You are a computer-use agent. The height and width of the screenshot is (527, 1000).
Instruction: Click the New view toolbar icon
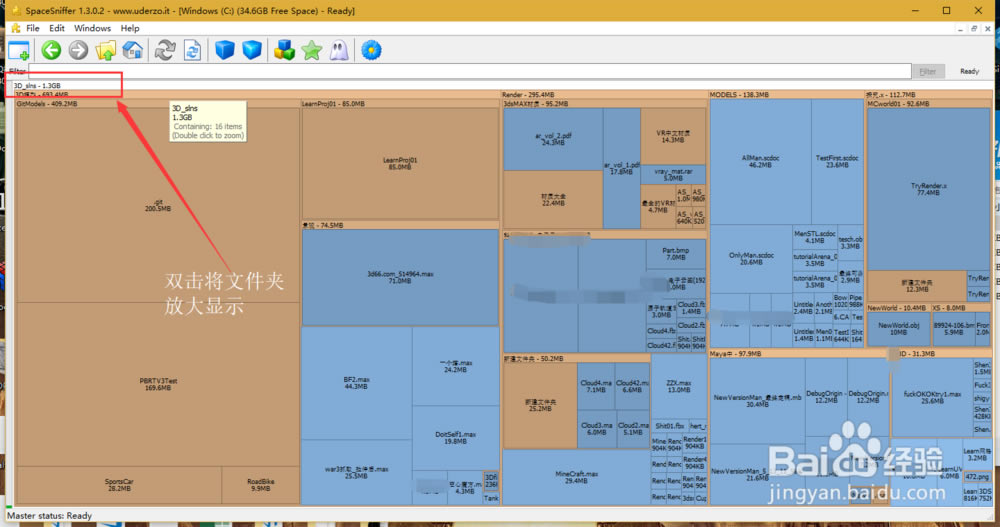18,50
